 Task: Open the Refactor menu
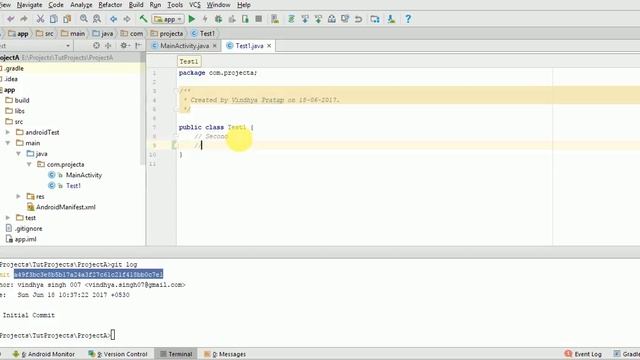[x=110, y=5]
